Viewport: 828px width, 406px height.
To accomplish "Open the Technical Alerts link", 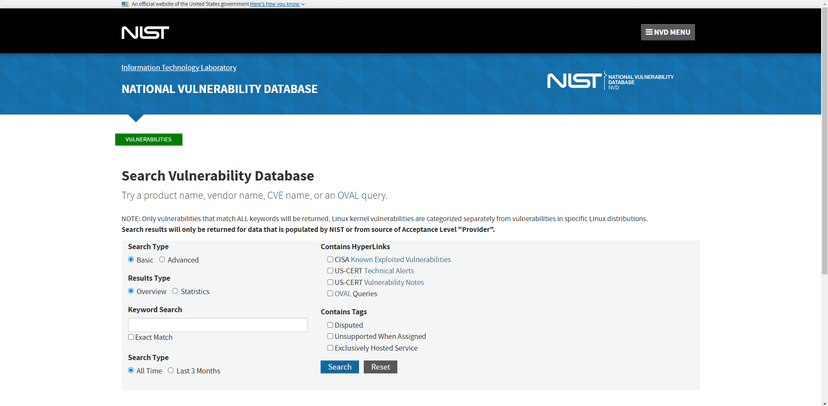I will click(389, 271).
